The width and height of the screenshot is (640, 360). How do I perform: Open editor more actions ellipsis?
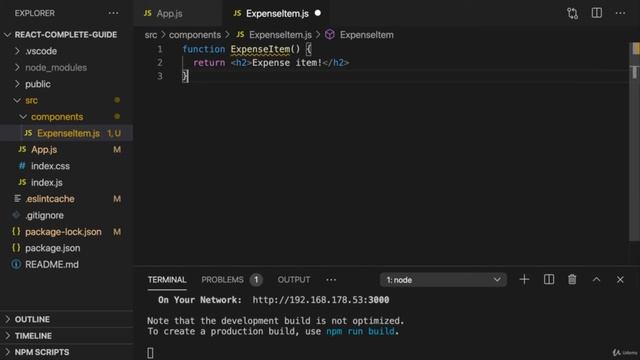click(620, 13)
